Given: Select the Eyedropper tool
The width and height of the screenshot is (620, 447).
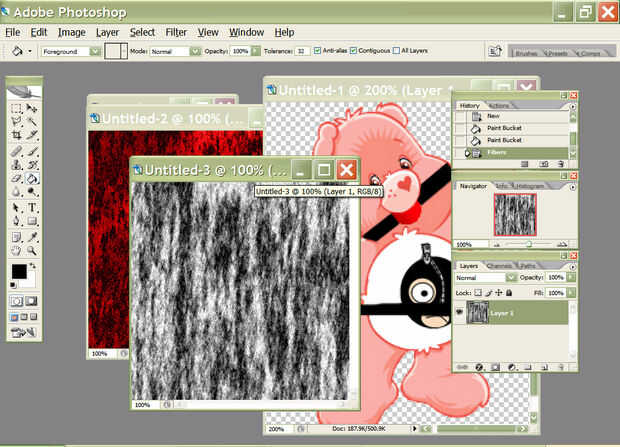Looking at the screenshot, I should [32, 237].
